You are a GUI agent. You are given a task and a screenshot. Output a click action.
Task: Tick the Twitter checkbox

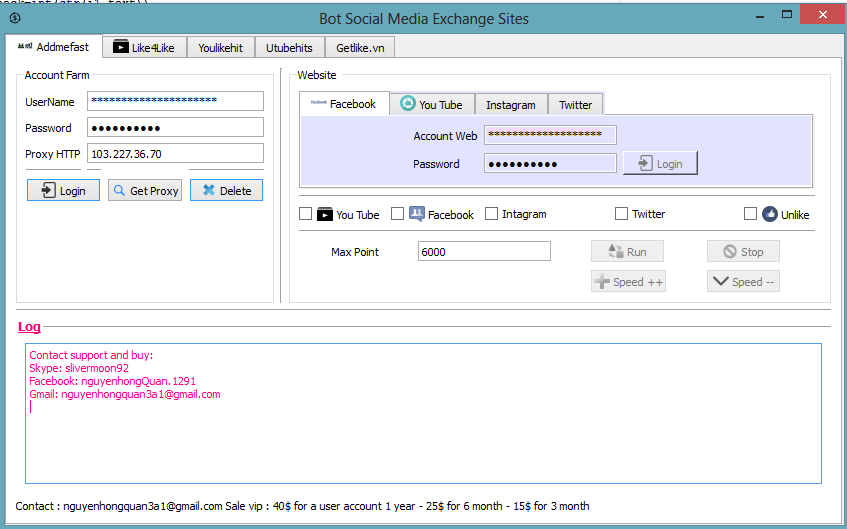621,214
